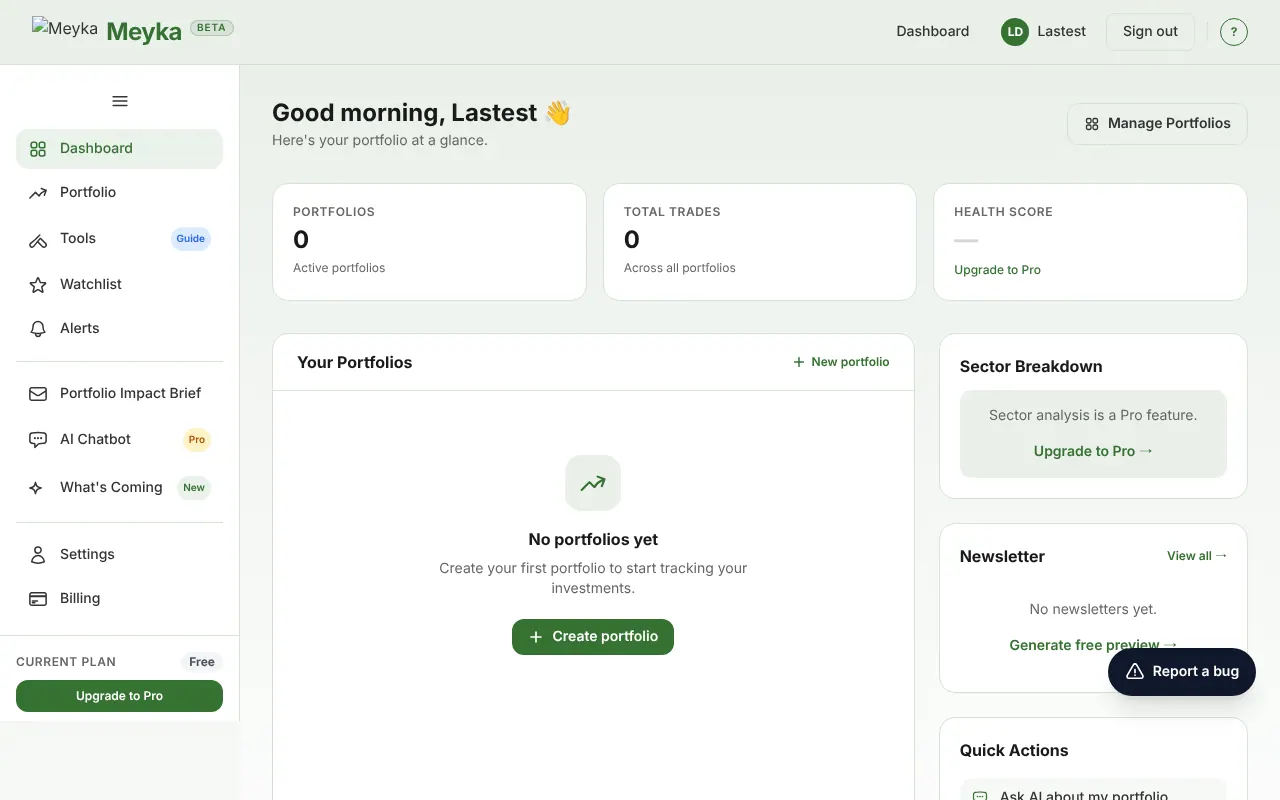Click the Portfolios stat card
The image size is (1280, 800).
(429, 241)
